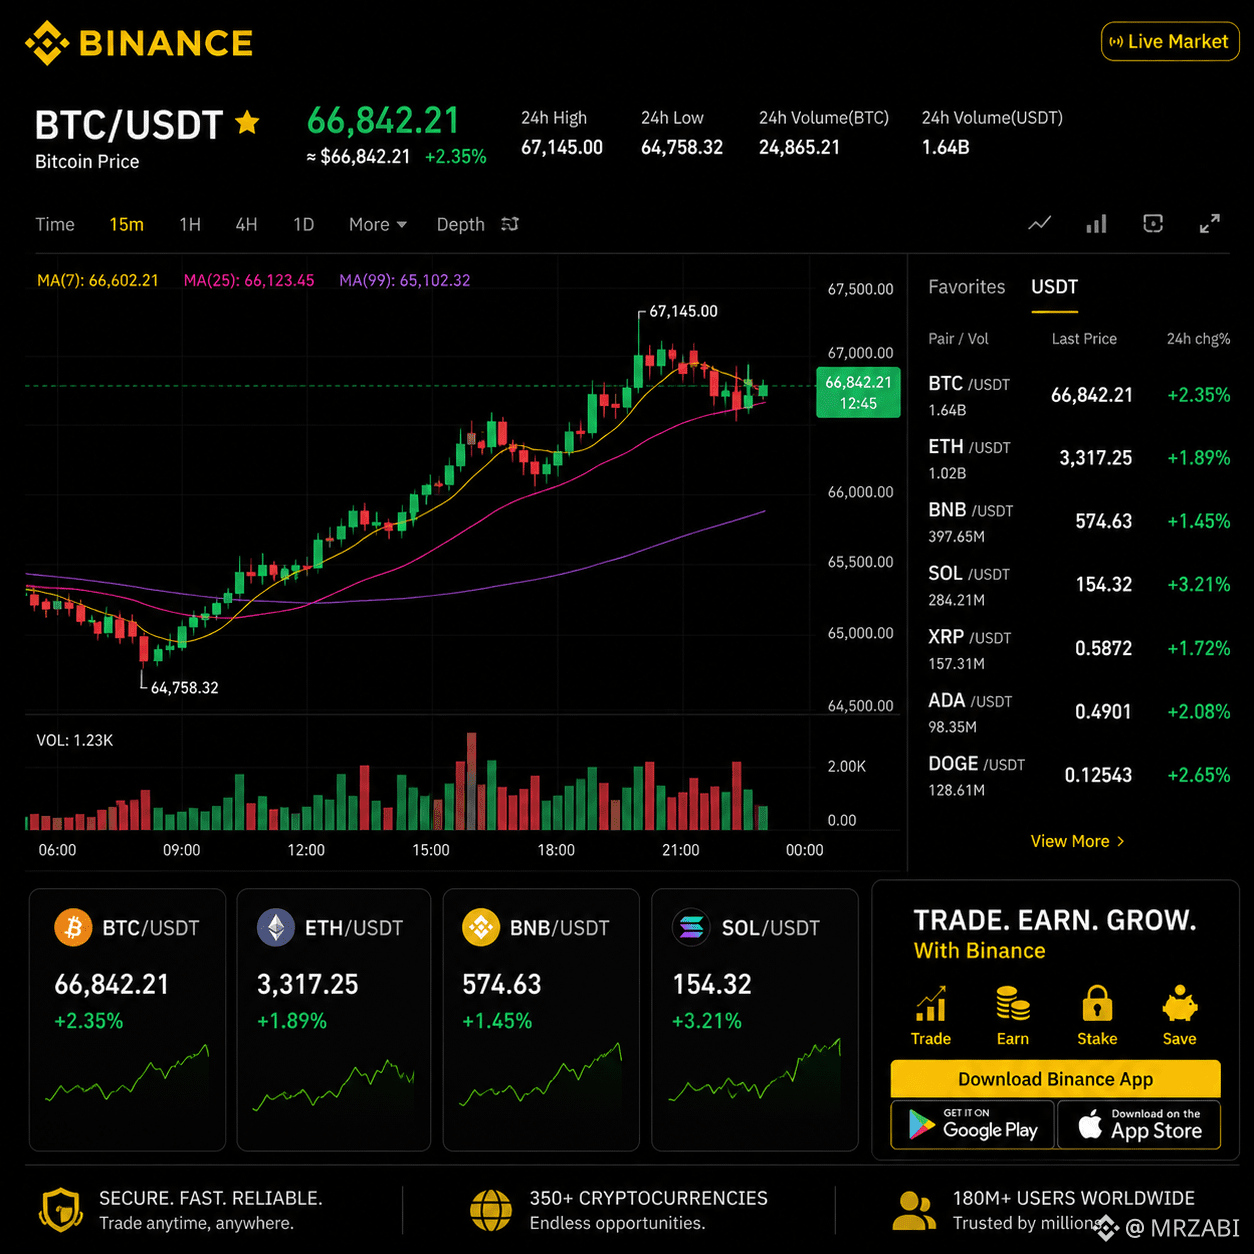Click the chart snapshot icon

(x=1153, y=223)
